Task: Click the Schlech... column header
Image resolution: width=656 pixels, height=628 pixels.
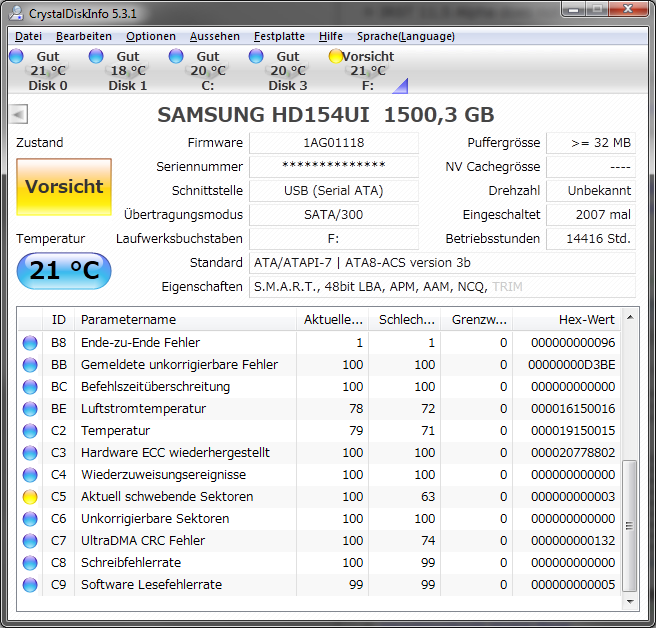Action: pyautogui.click(x=405, y=320)
